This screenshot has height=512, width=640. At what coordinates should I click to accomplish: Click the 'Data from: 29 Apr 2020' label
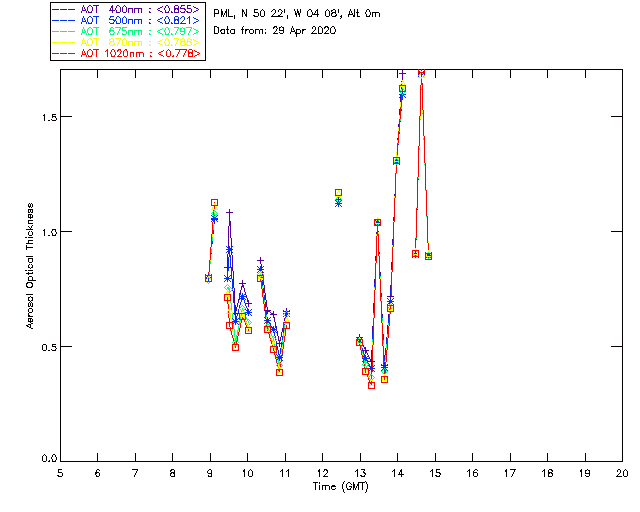coord(274,31)
